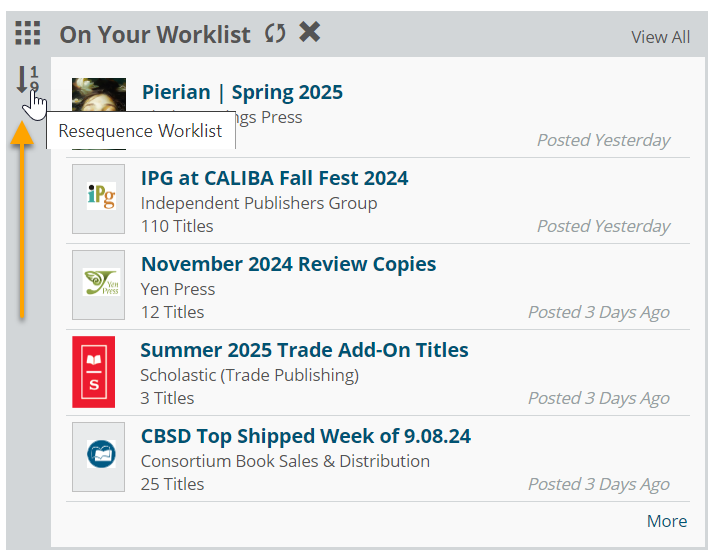
Task: Open November 2024 Review Copies catalog
Action: [x=289, y=264]
